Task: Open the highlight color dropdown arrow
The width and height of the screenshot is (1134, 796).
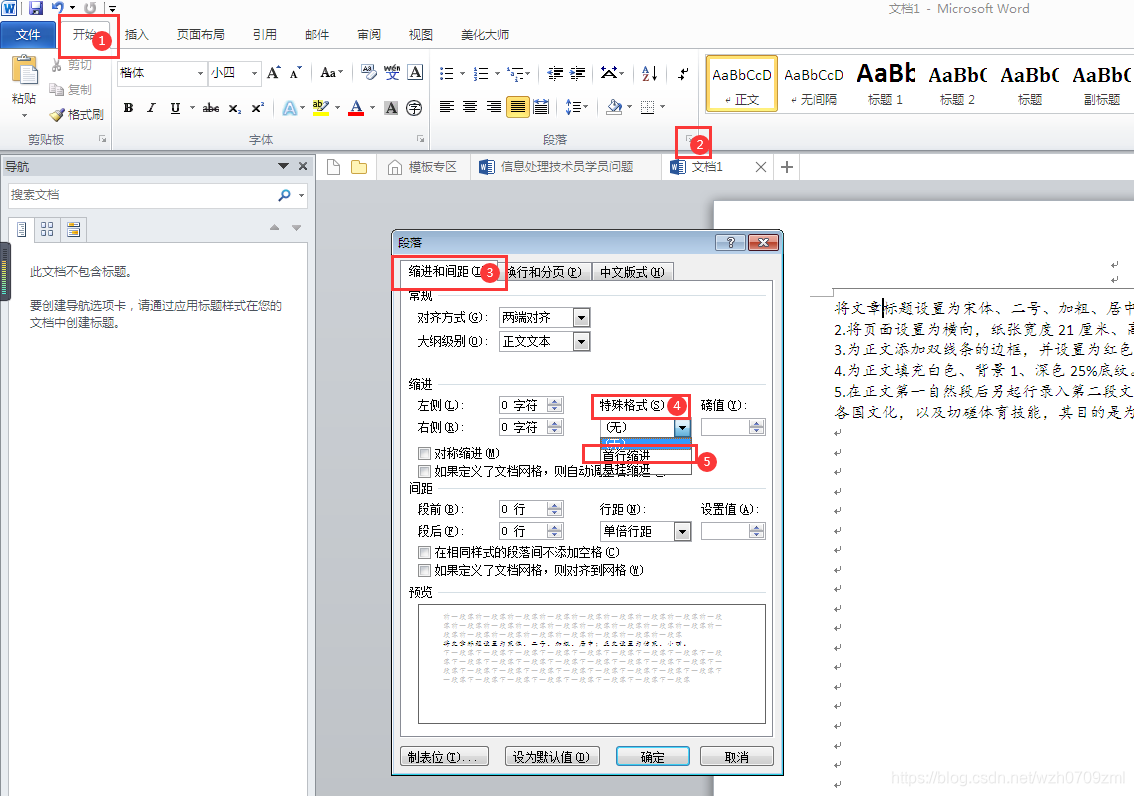Action: [338, 108]
